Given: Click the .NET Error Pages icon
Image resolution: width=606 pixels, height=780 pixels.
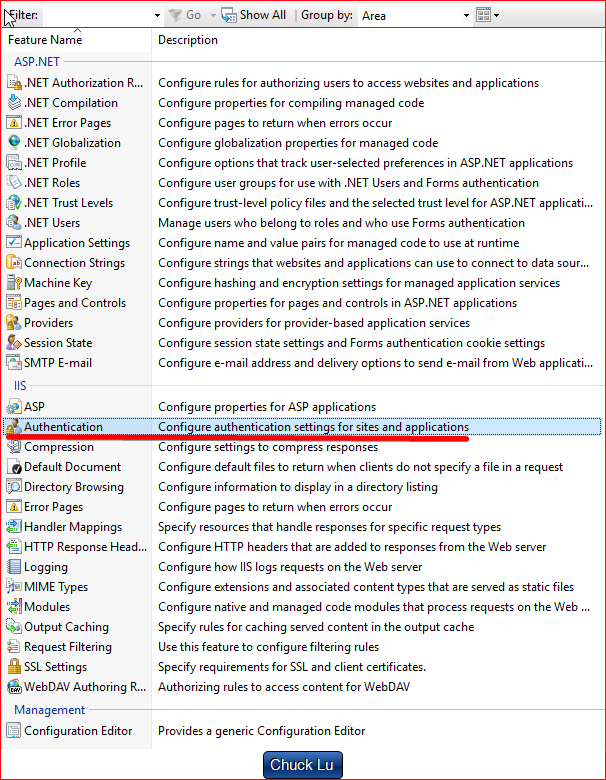Looking at the screenshot, I should coord(14,122).
